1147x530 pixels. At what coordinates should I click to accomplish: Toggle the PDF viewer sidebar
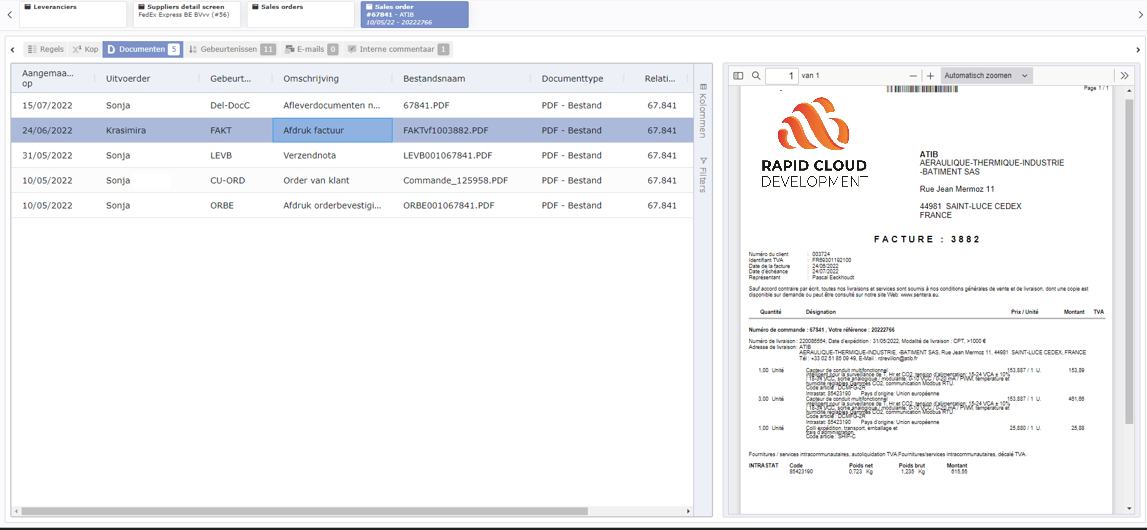pyautogui.click(x=738, y=76)
